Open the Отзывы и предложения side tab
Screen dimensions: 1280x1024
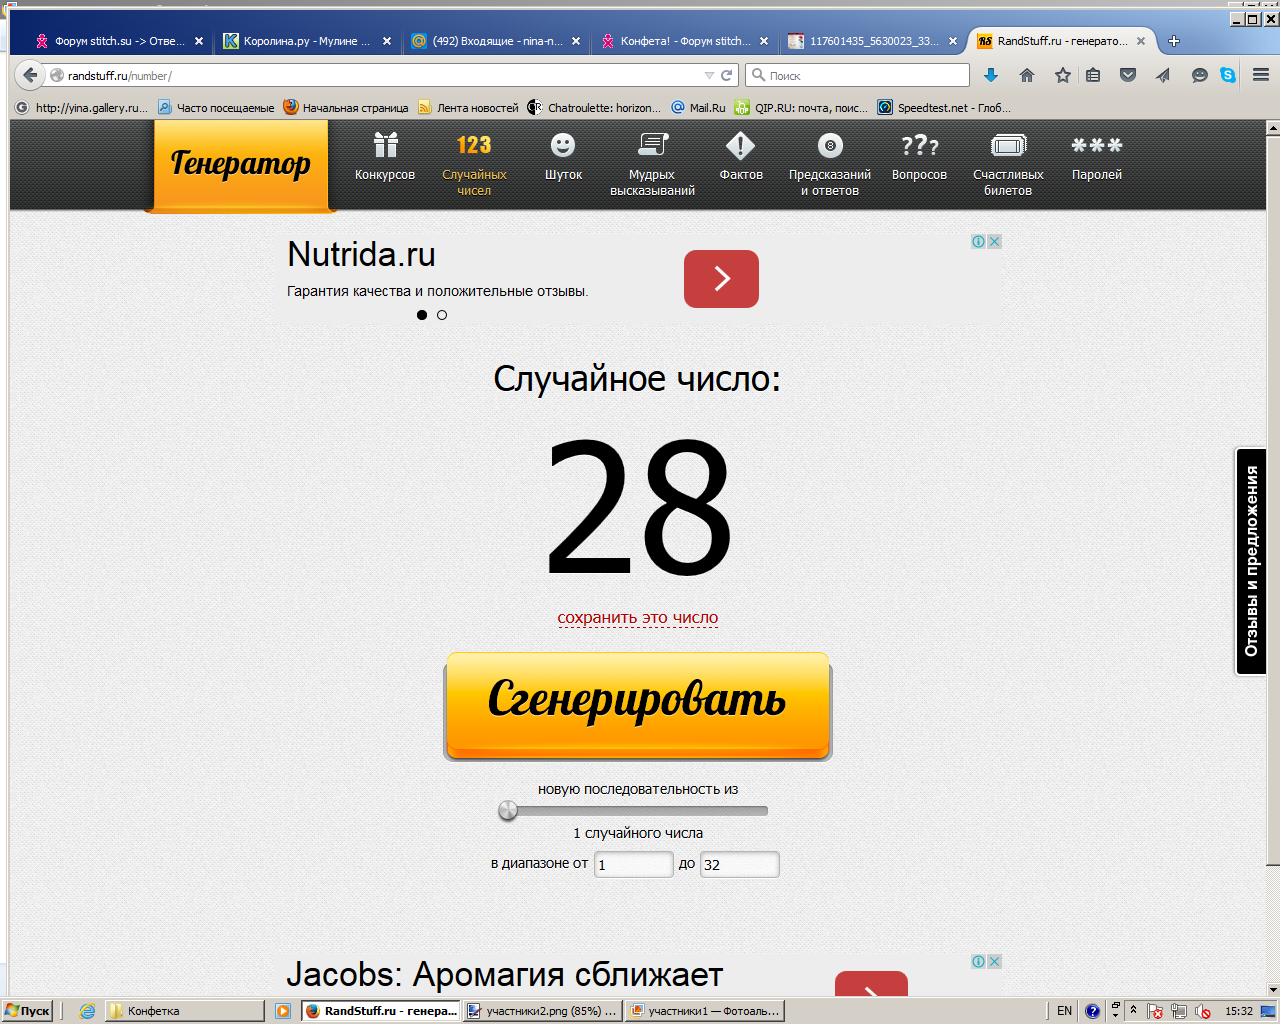(1251, 561)
